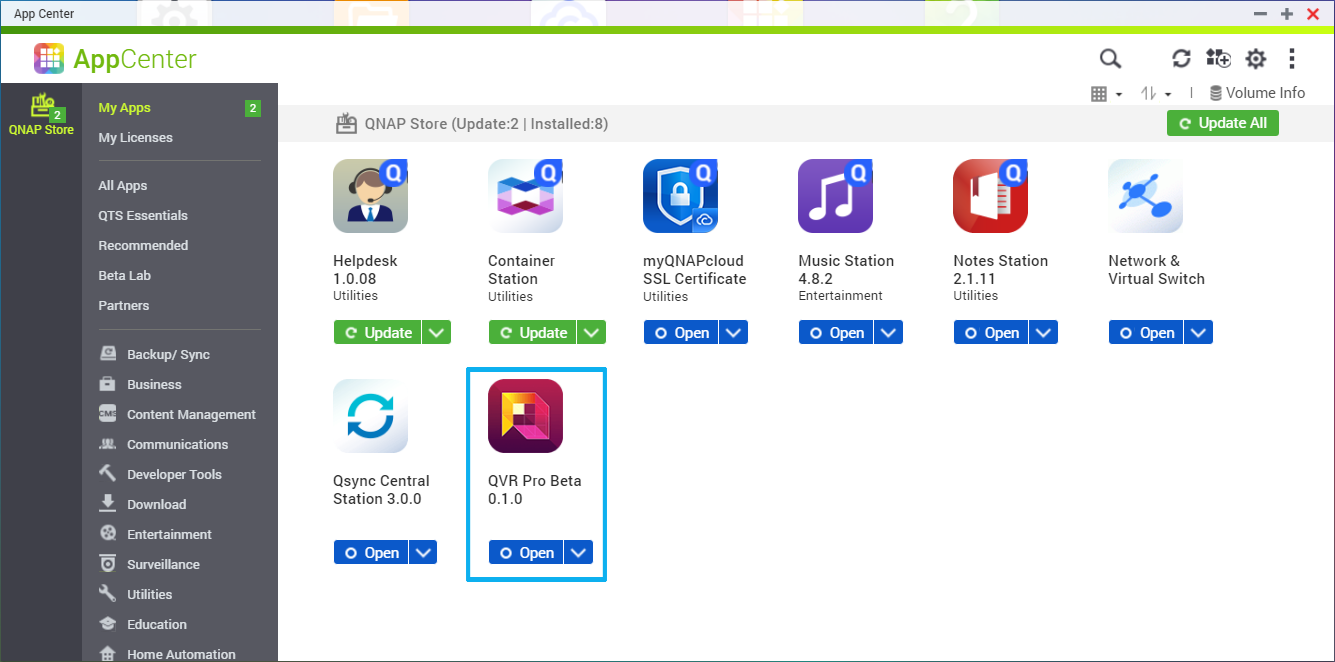This screenshot has height=662, width=1335.
Task: Open the Container Station app icon
Action: coord(525,196)
